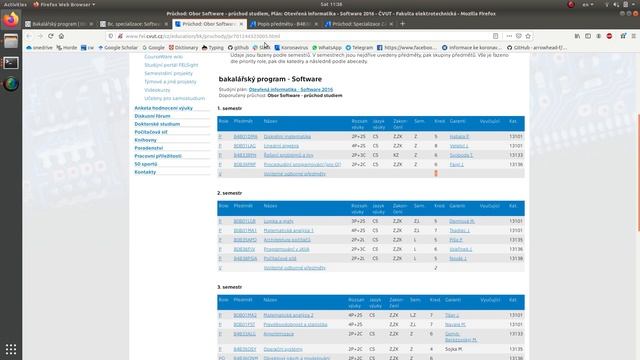640x360 pixels.
Task: Open 'Doktorské studium' sidebar link
Action: [157, 124]
